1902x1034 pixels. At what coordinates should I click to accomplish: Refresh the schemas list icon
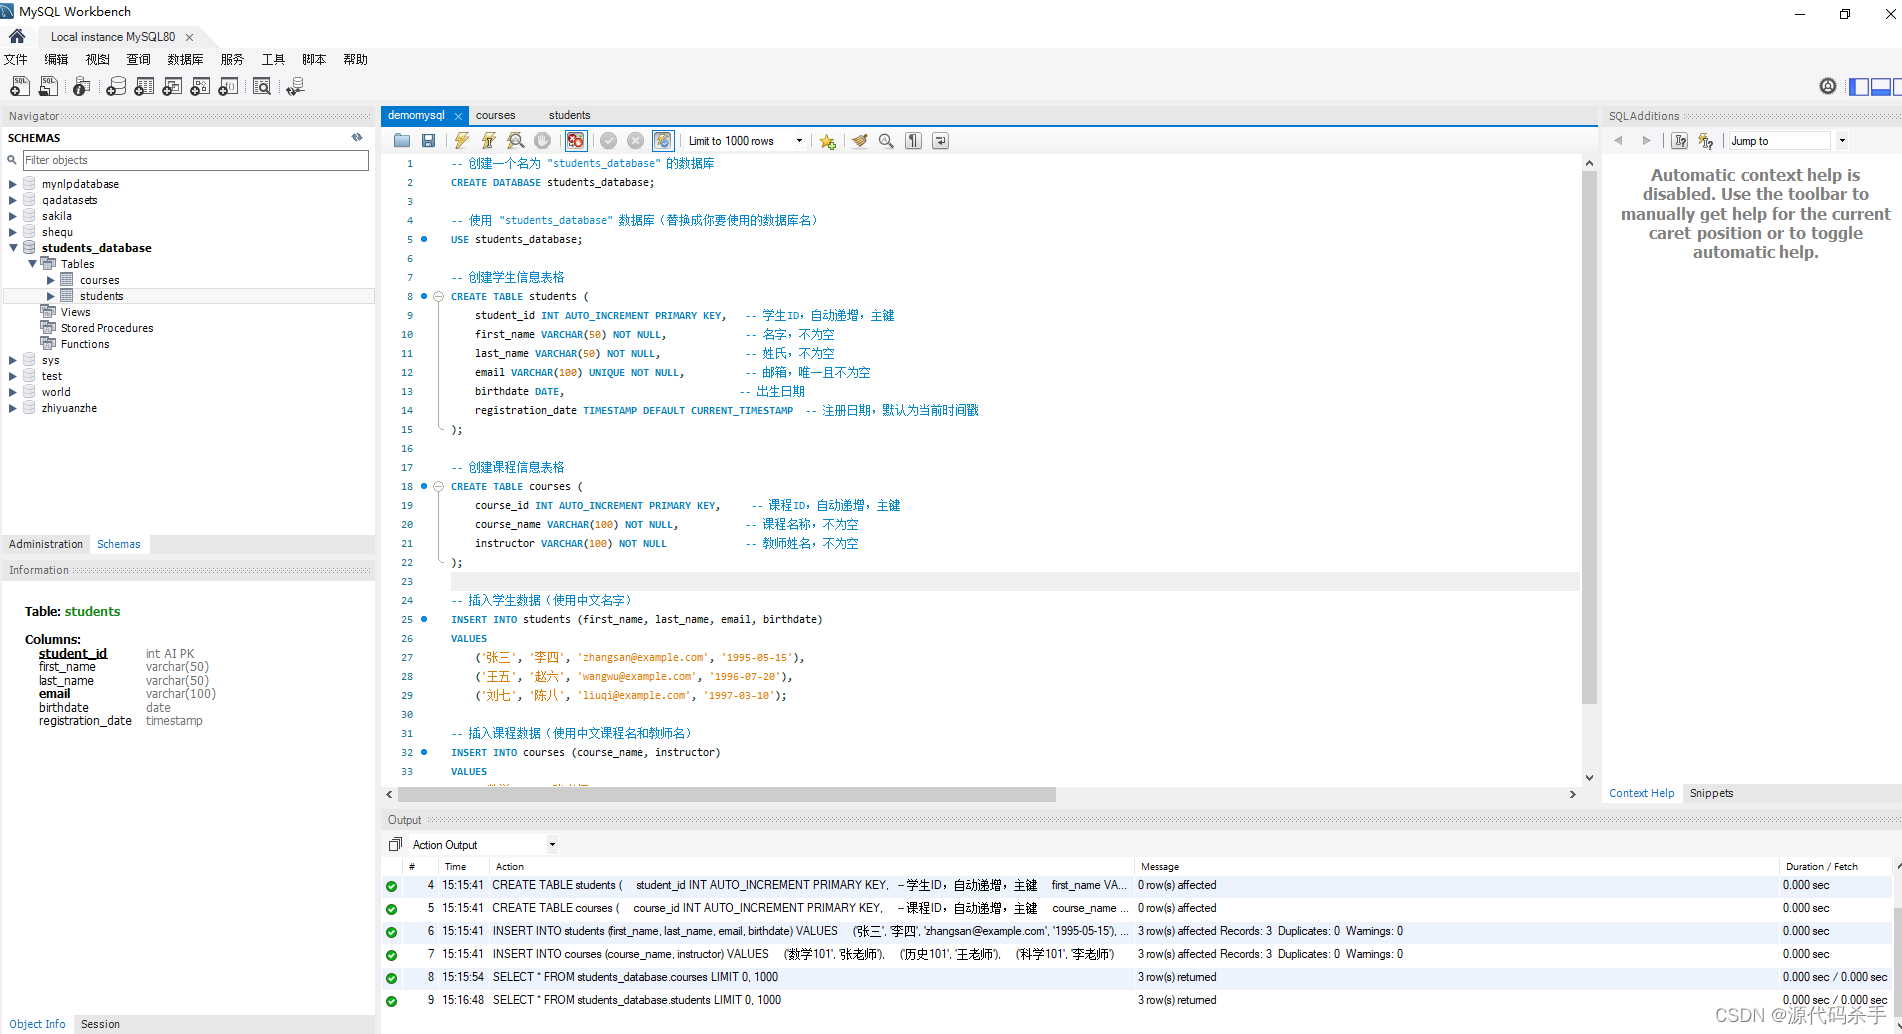click(x=357, y=137)
